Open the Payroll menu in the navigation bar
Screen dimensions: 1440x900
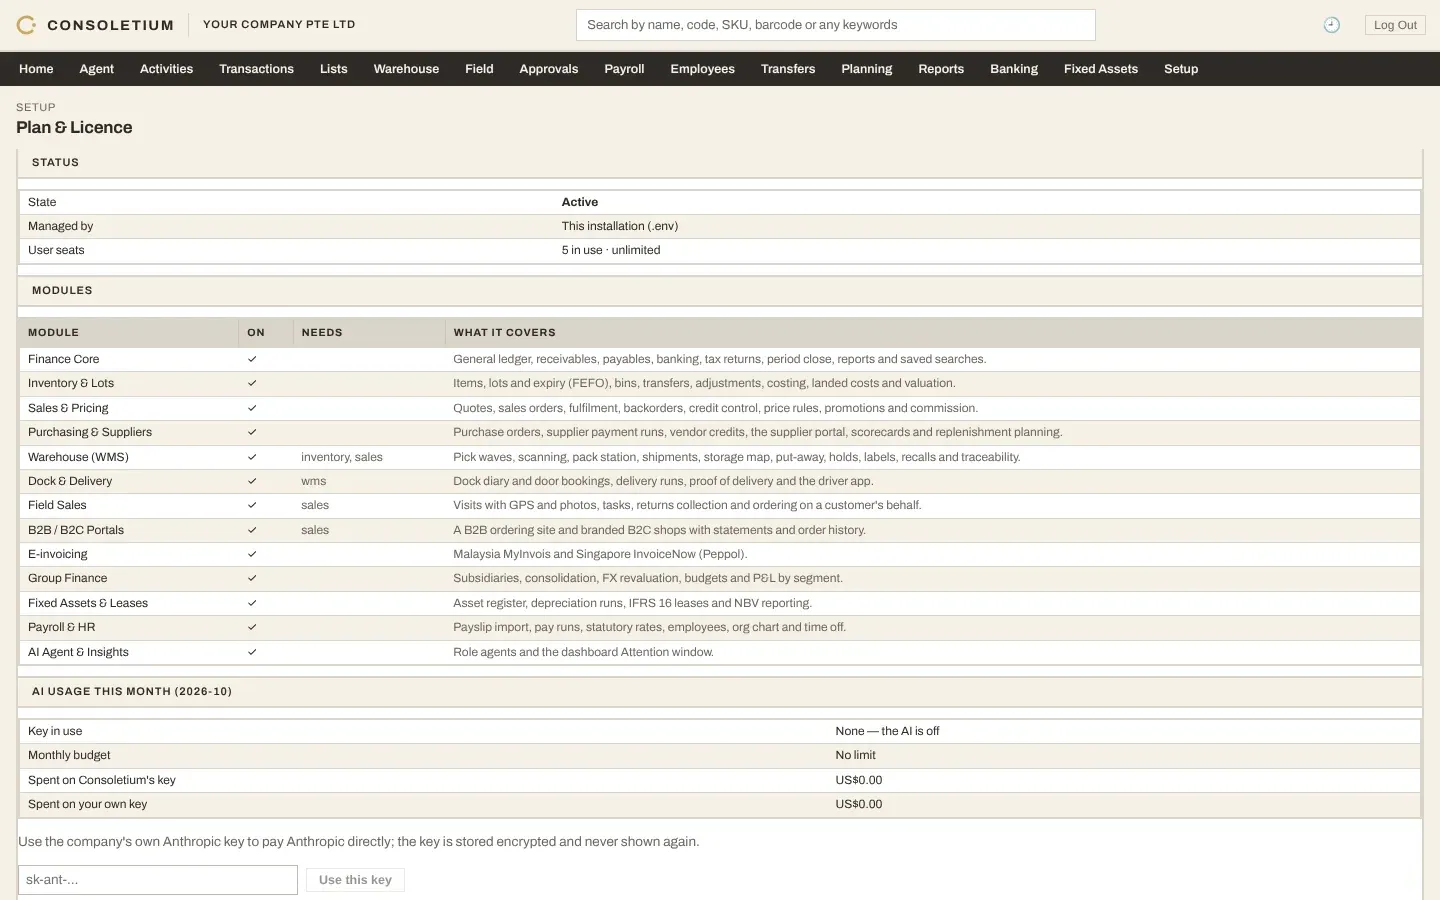[624, 69]
